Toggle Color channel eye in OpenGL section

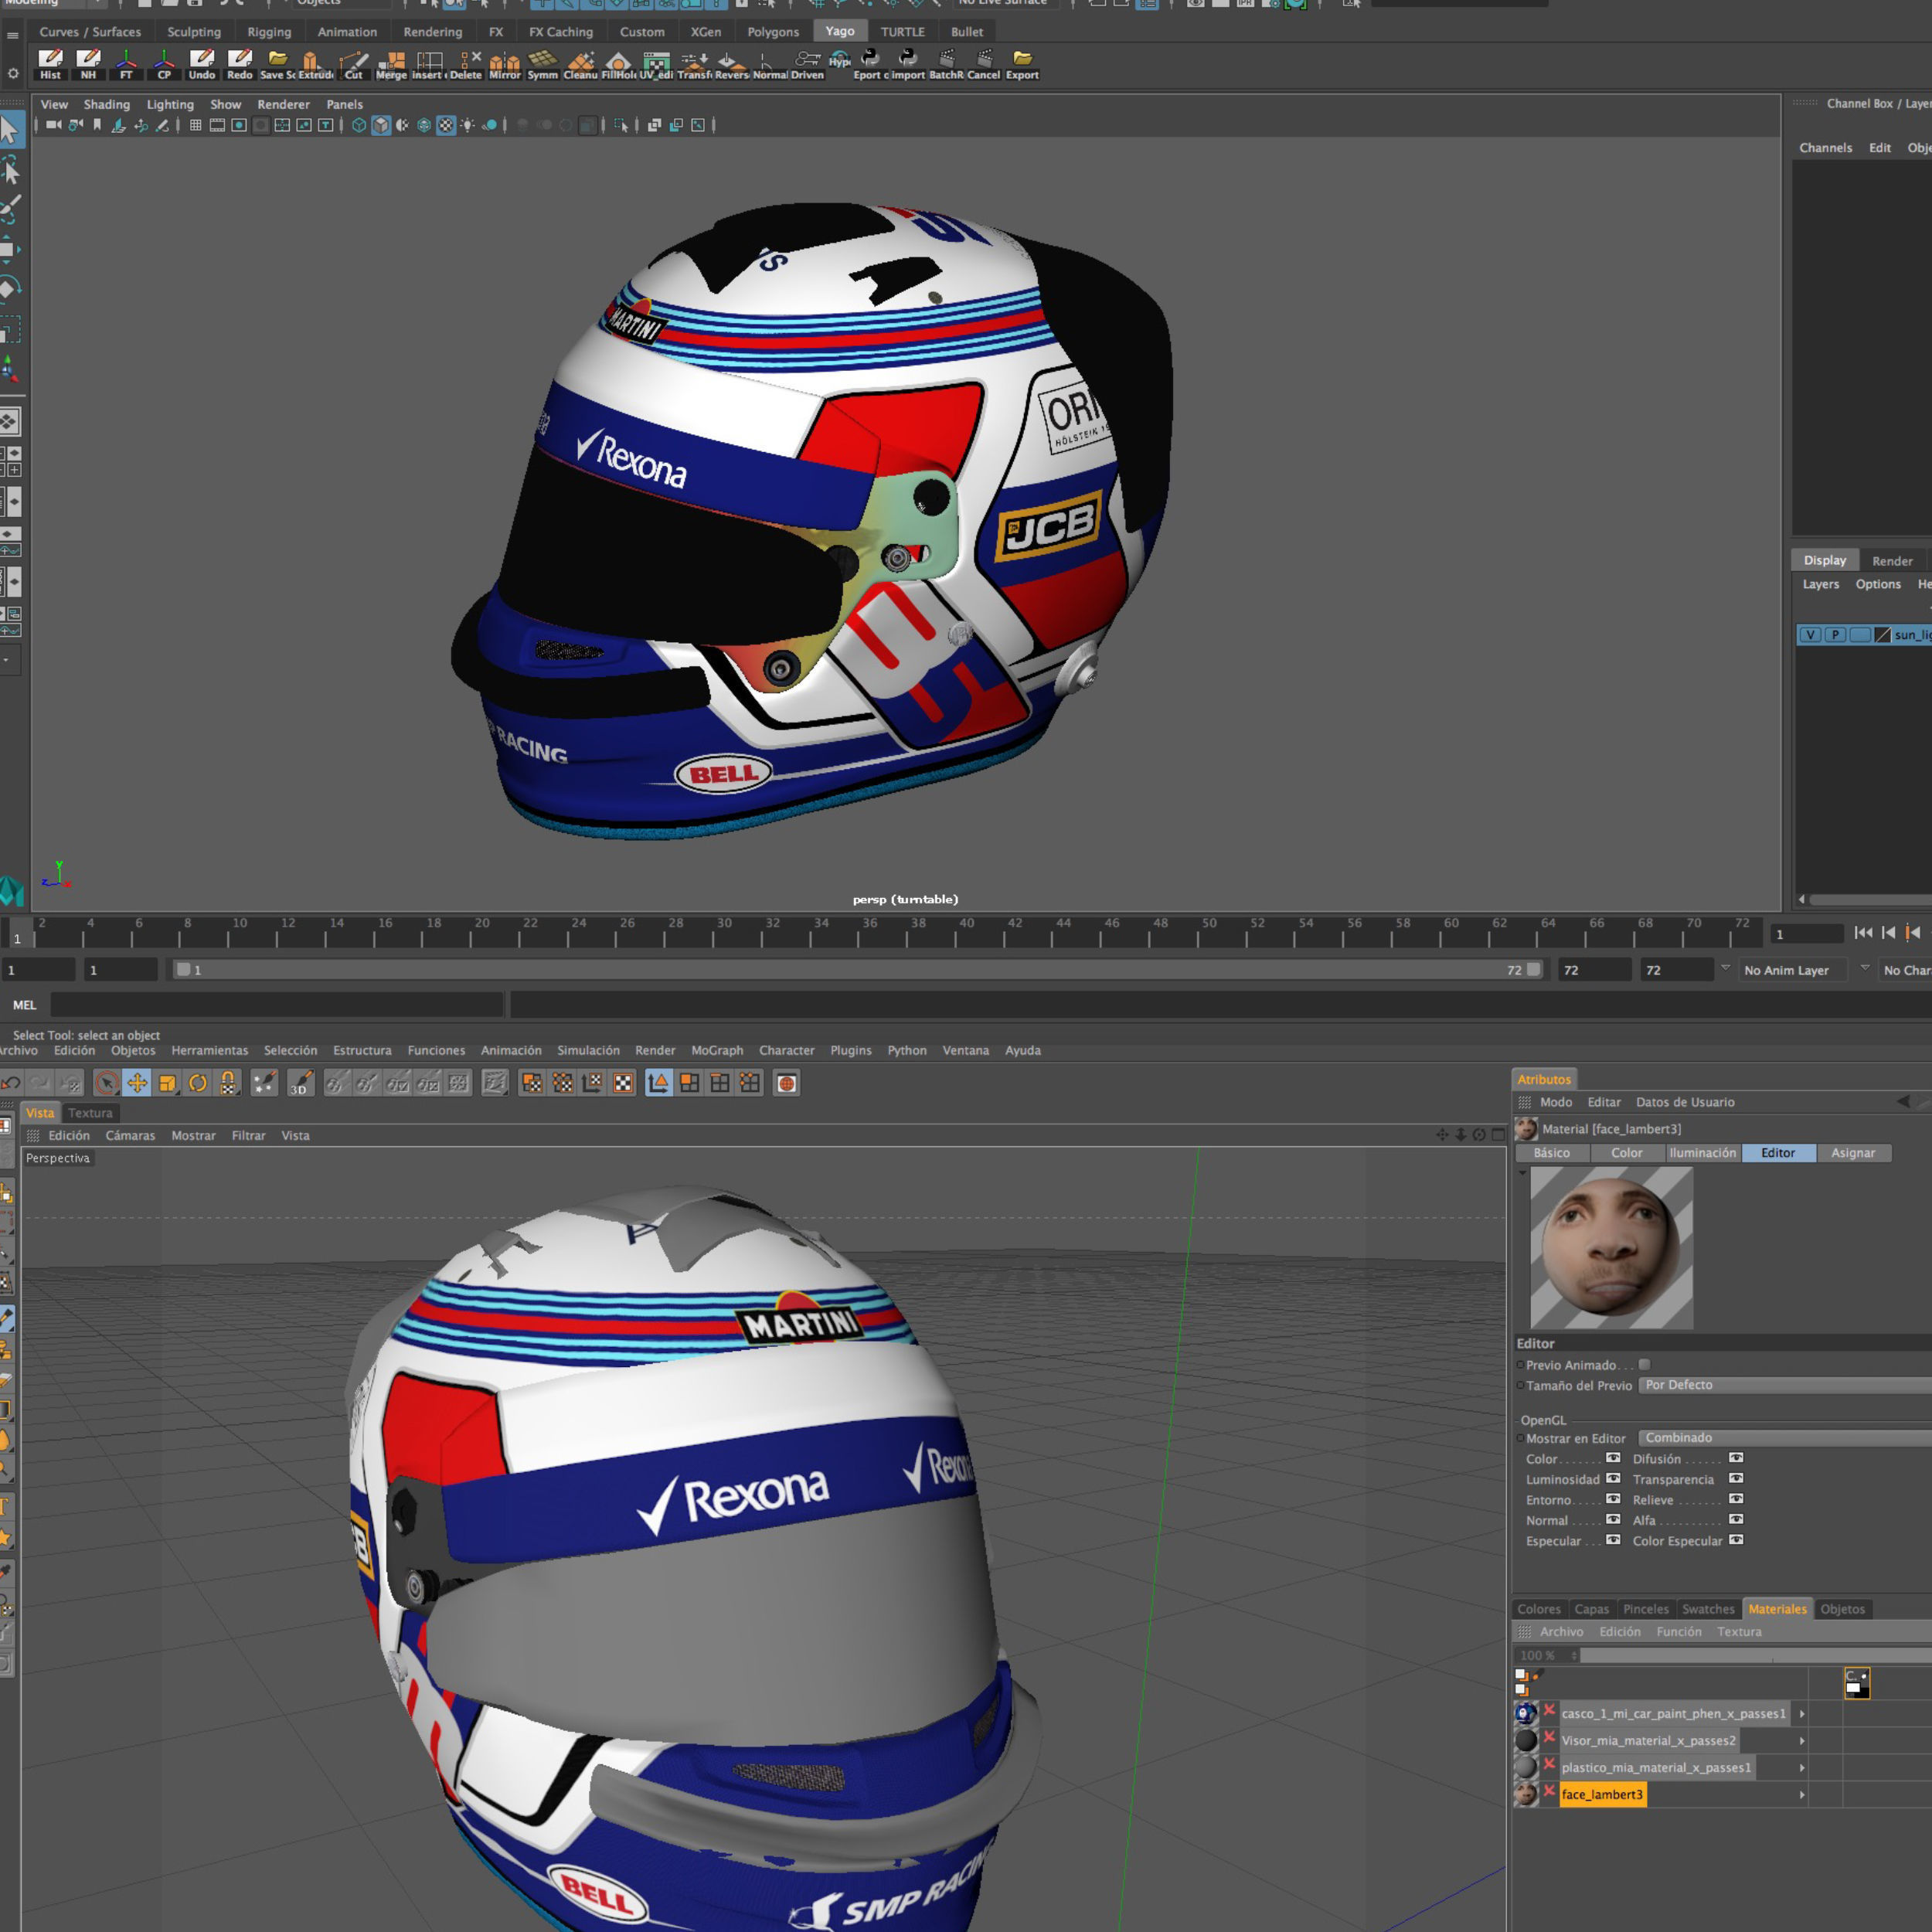pos(1613,1458)
